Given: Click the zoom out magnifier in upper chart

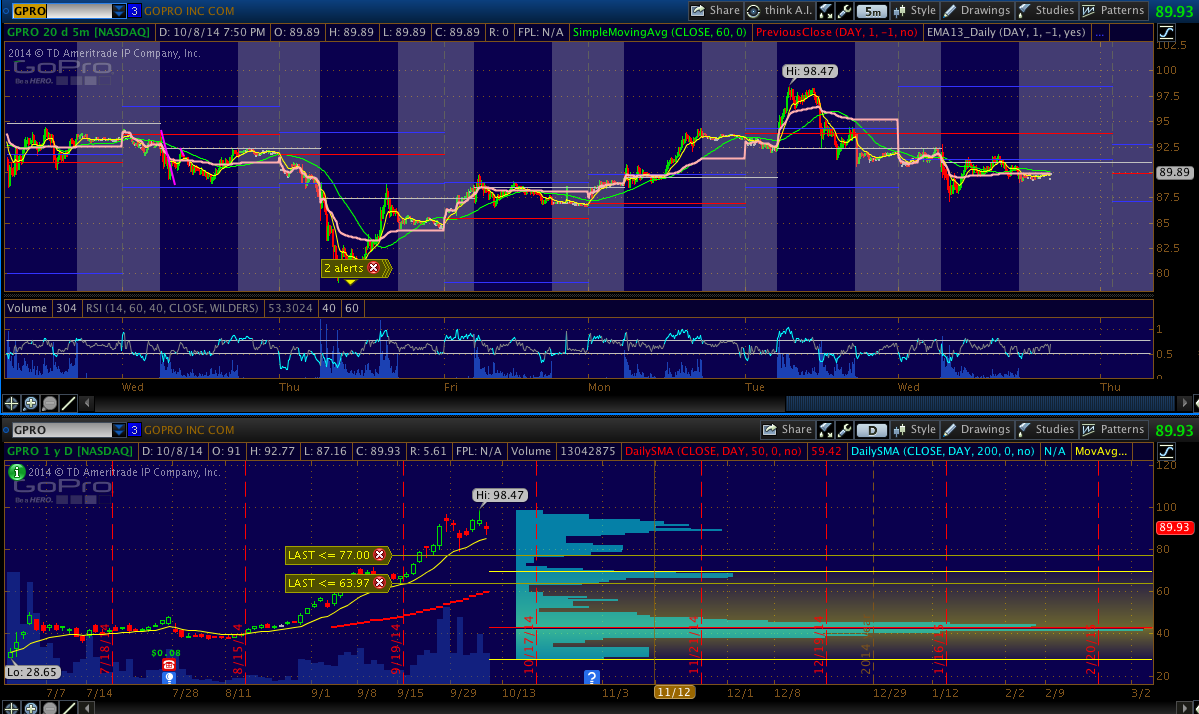Looking at the screenshot, I should point(50,403).
